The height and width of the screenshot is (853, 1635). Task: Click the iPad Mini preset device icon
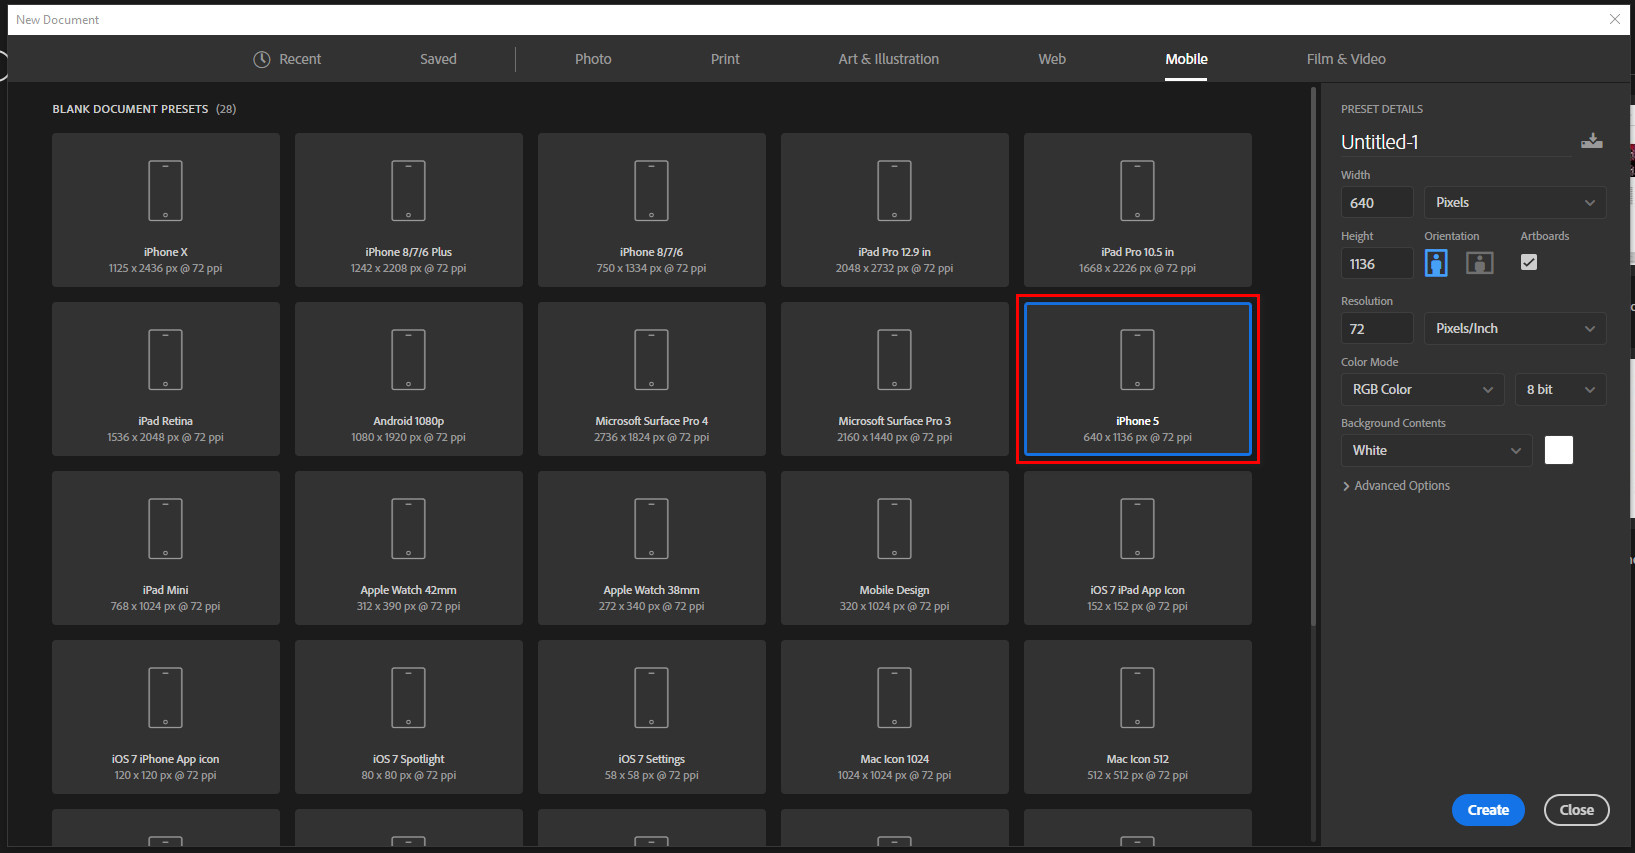(165, 528)
